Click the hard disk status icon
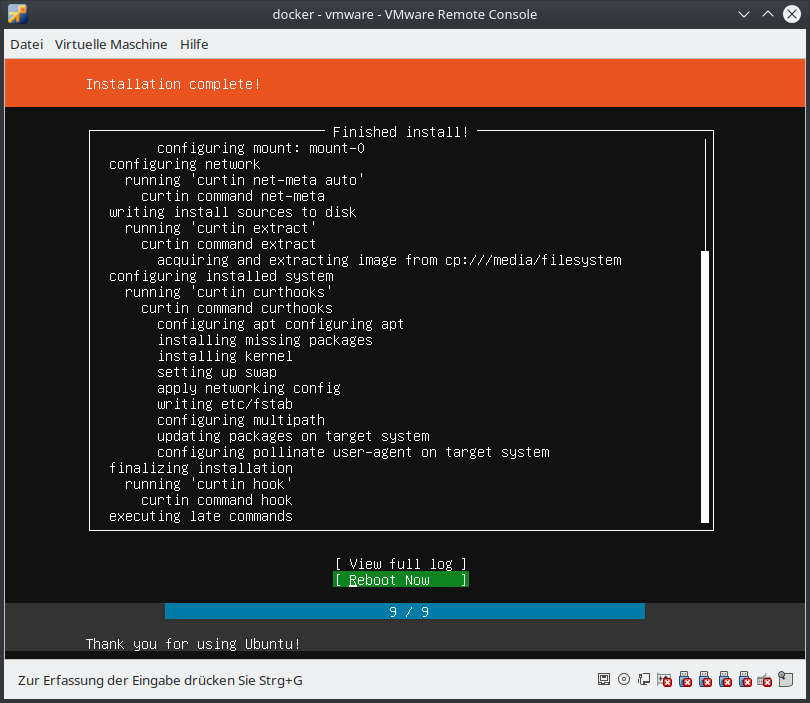Screen dimensions: 810x703 pyautogui.click(x=604, y=680)
